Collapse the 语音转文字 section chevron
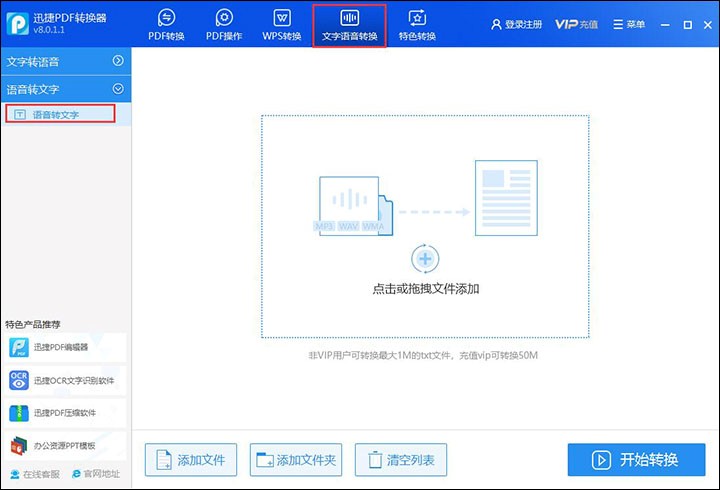720x490 pixels. 118,89
